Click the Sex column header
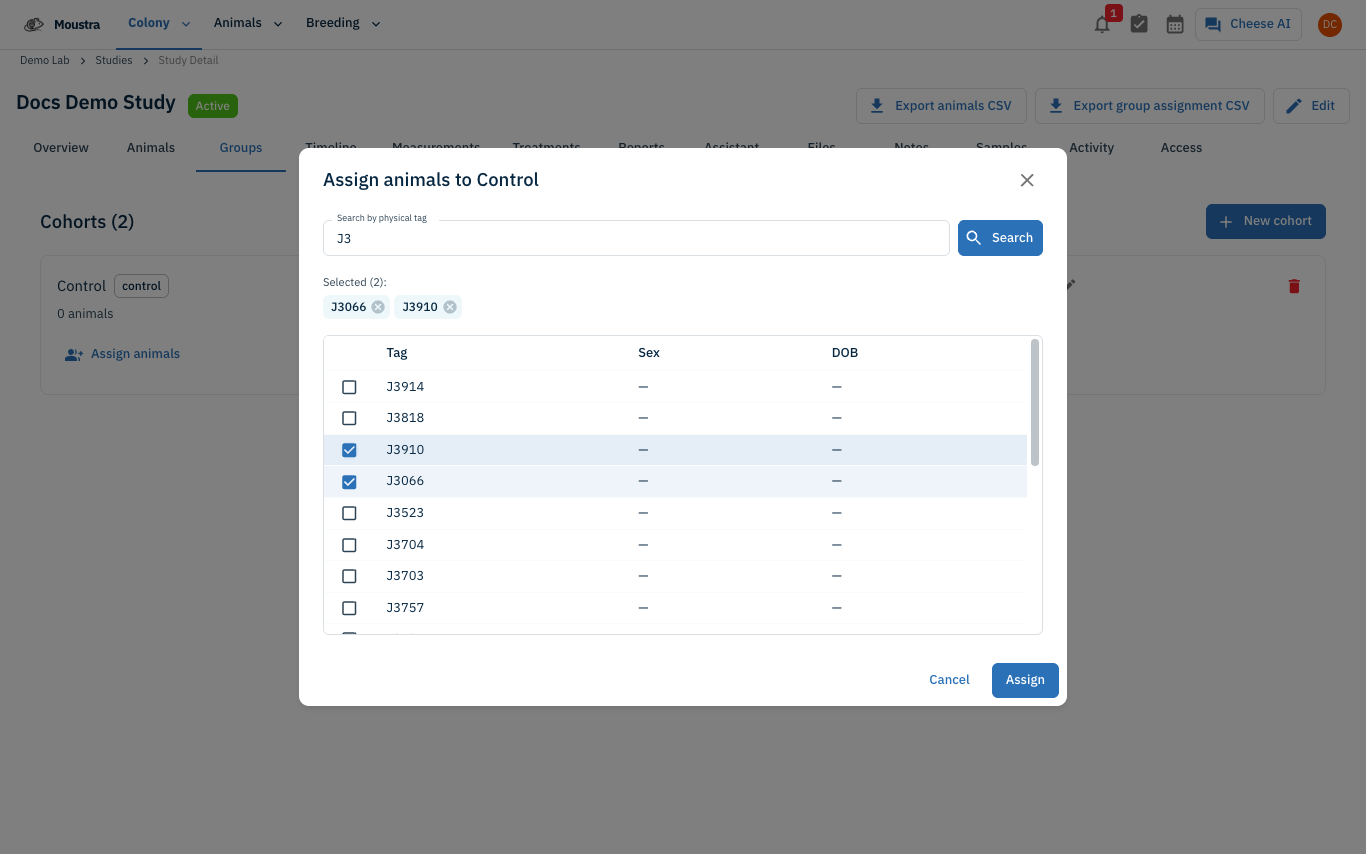The image size is (1366, 854). point(649,353)
